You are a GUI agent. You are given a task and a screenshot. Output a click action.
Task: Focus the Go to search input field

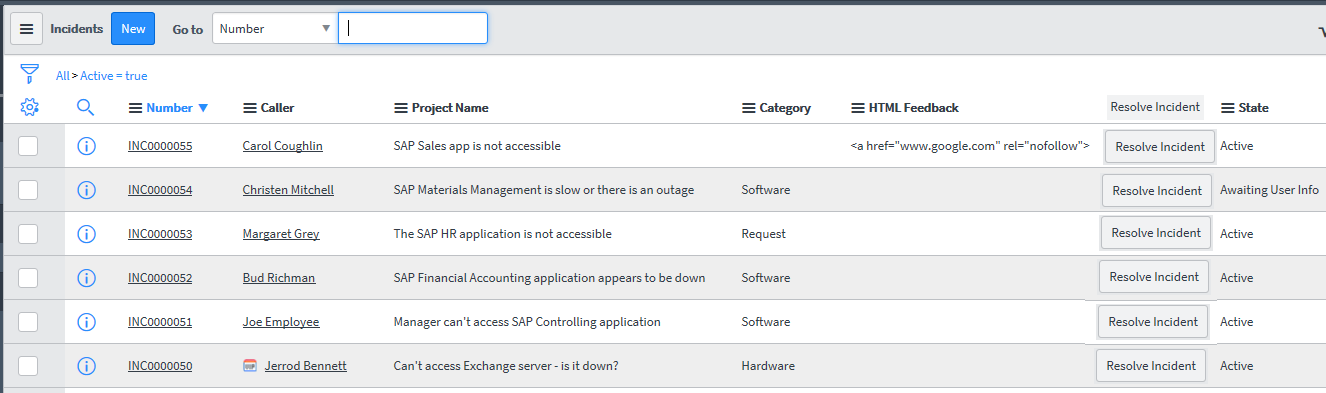click(x=413, y=28)
